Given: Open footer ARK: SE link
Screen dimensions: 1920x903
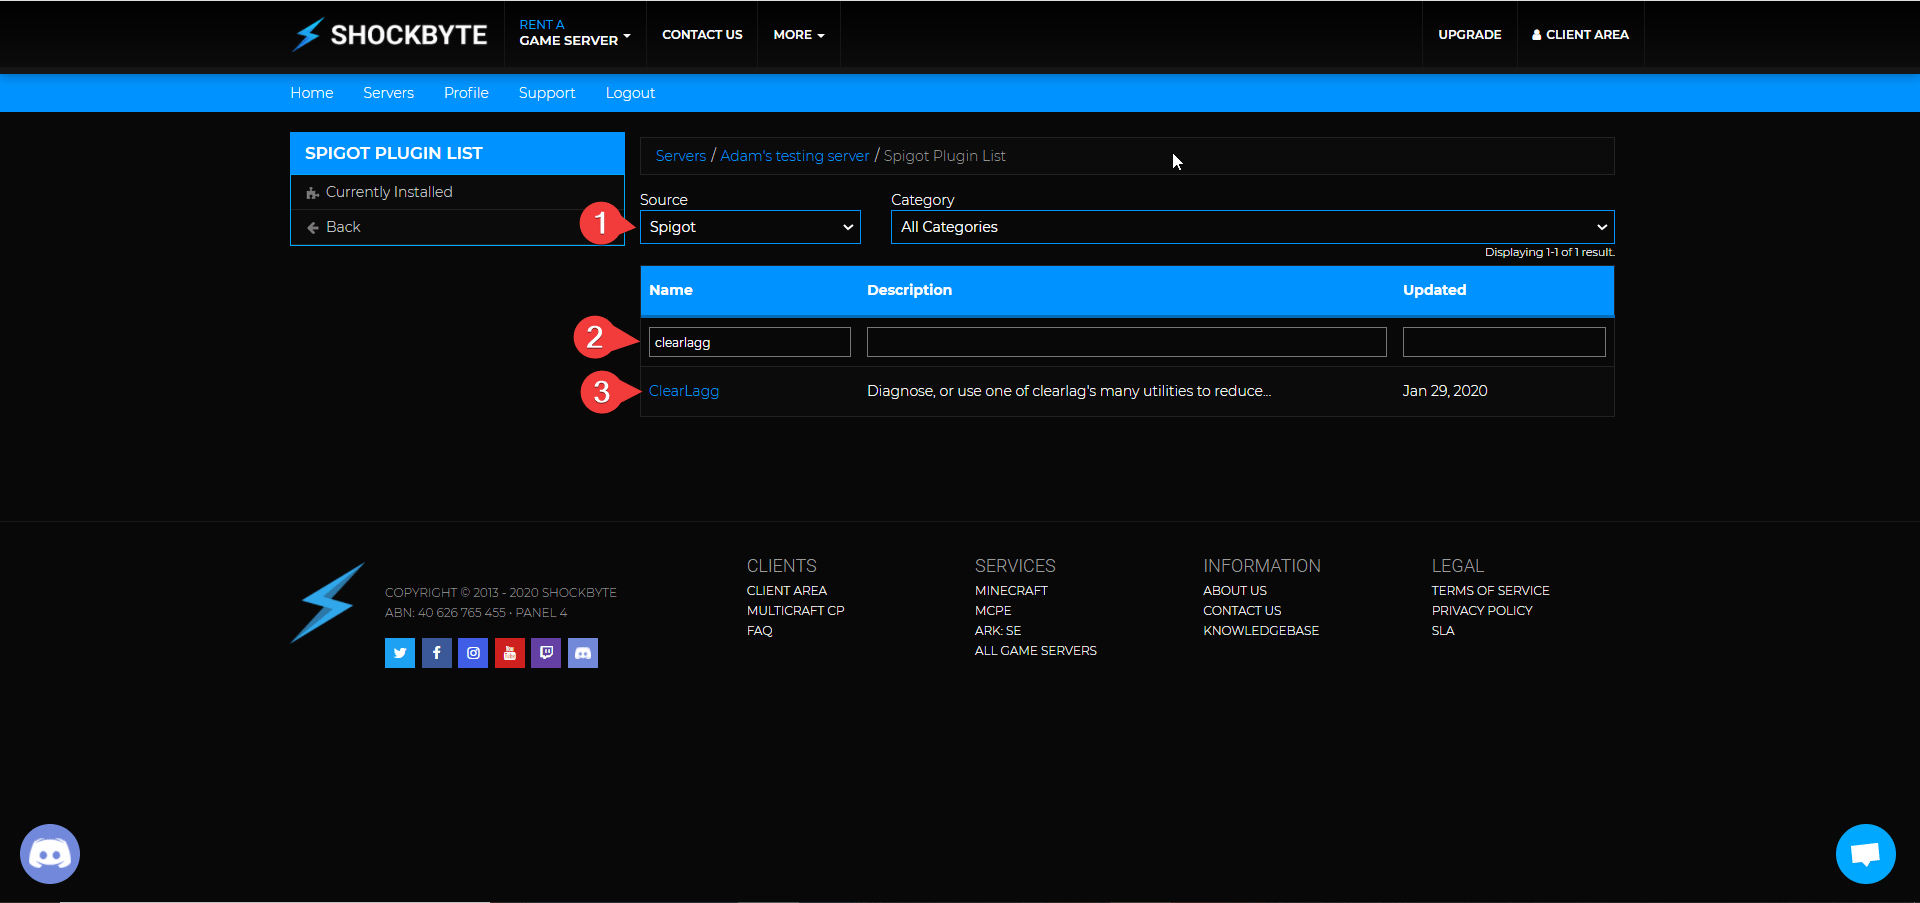Looking at the screenshot, I should 998,631.
